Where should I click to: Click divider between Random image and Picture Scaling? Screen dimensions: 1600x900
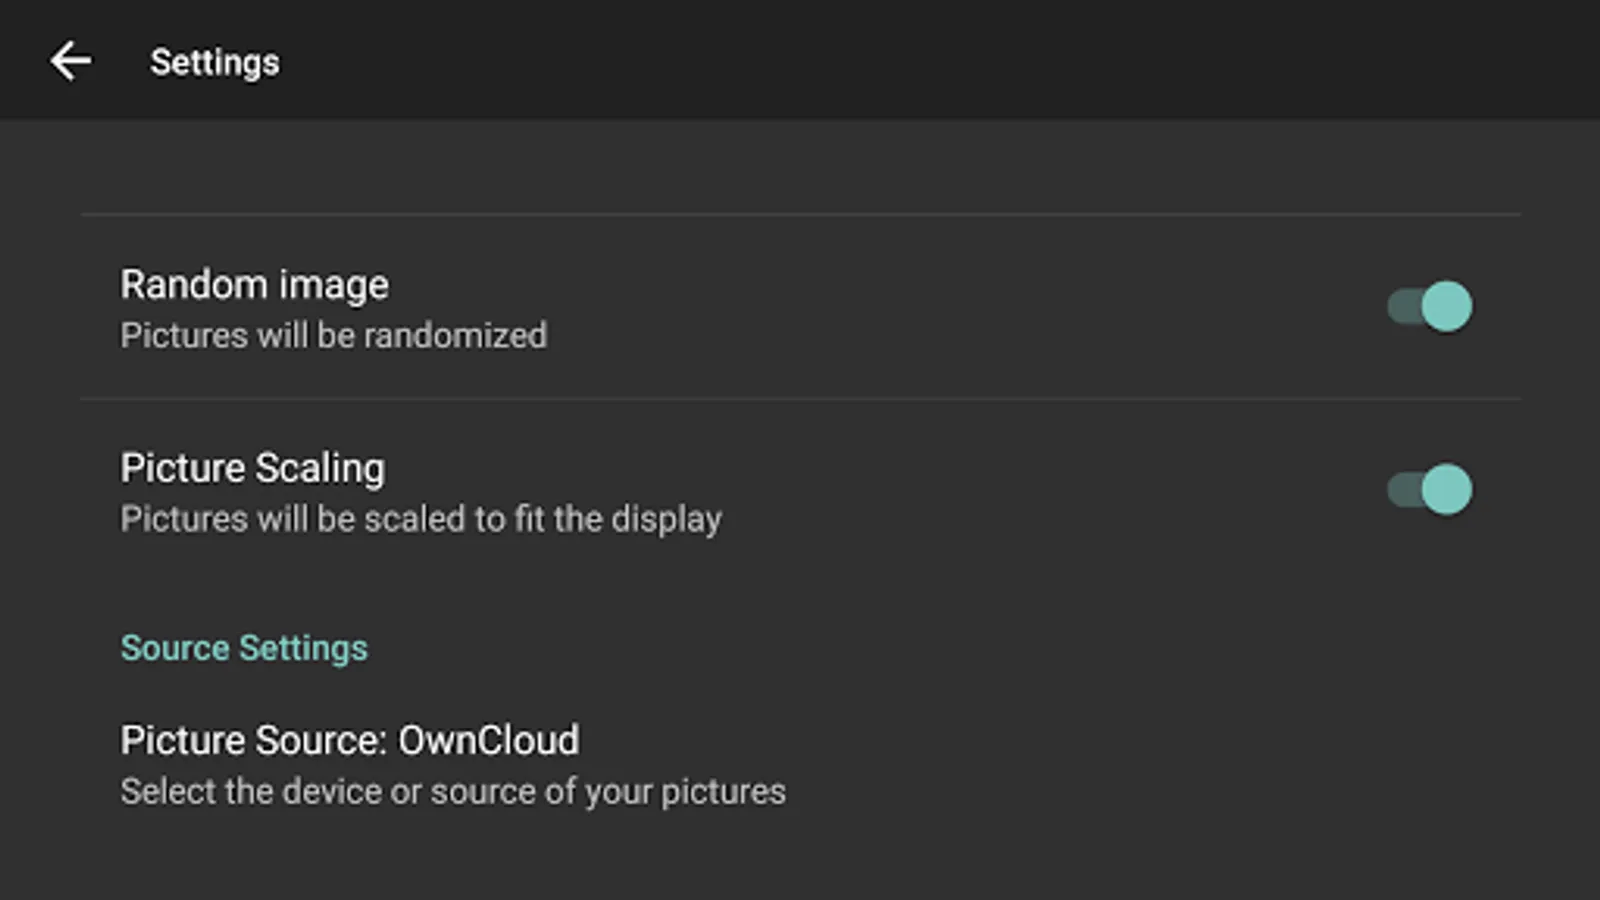(800, 399)
